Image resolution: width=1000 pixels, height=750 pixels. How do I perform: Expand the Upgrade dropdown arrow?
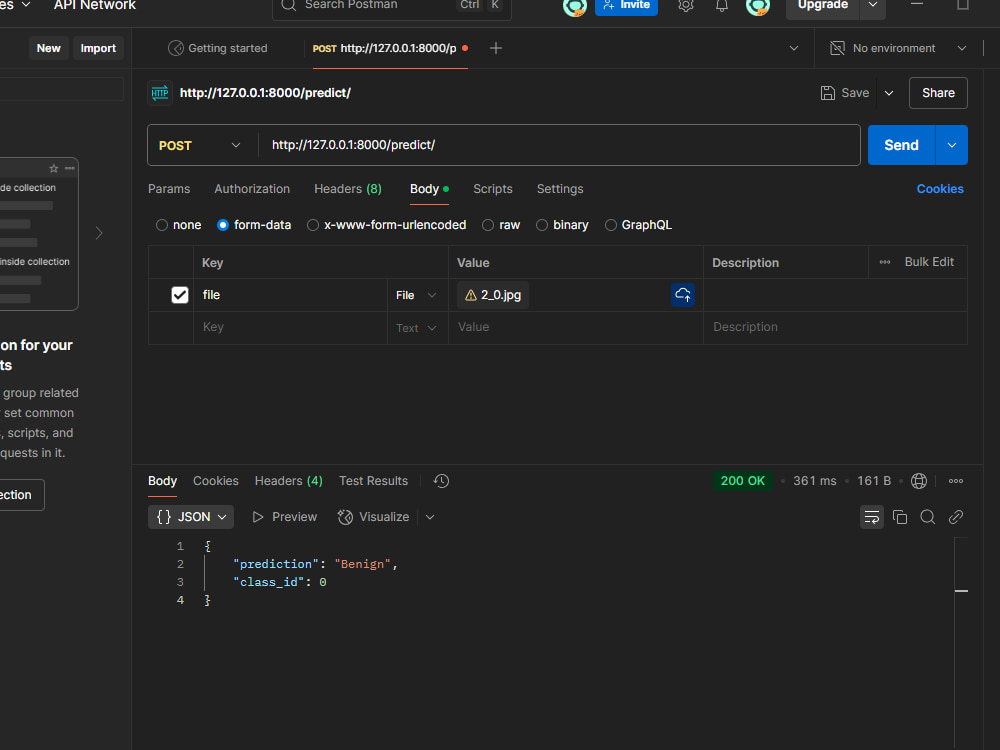(872, 5)
